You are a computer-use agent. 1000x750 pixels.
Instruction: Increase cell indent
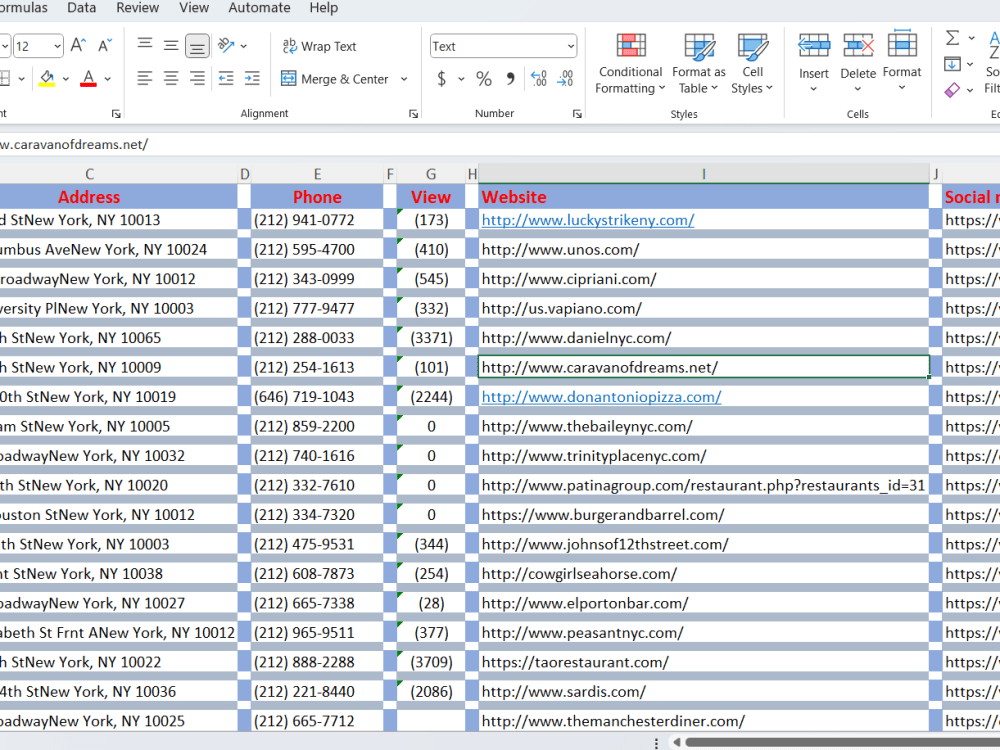pyautogui.click(x=253, y=78)
